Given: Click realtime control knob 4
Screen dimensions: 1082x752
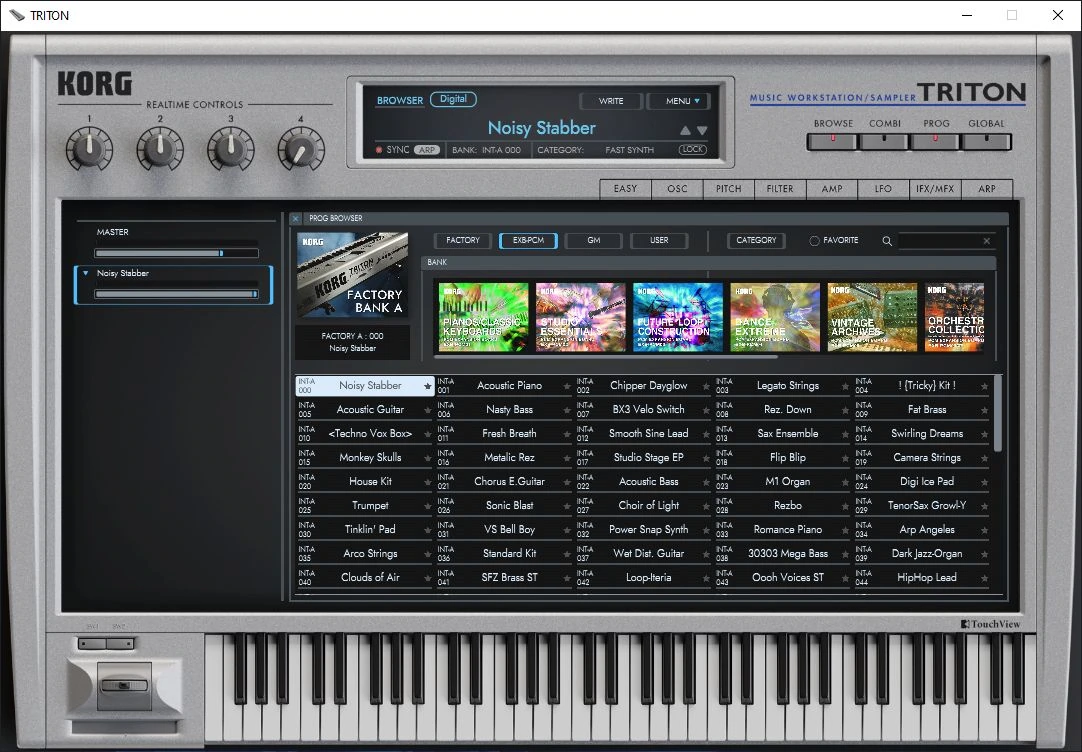Looking at the screenshot, I should 301,148.
